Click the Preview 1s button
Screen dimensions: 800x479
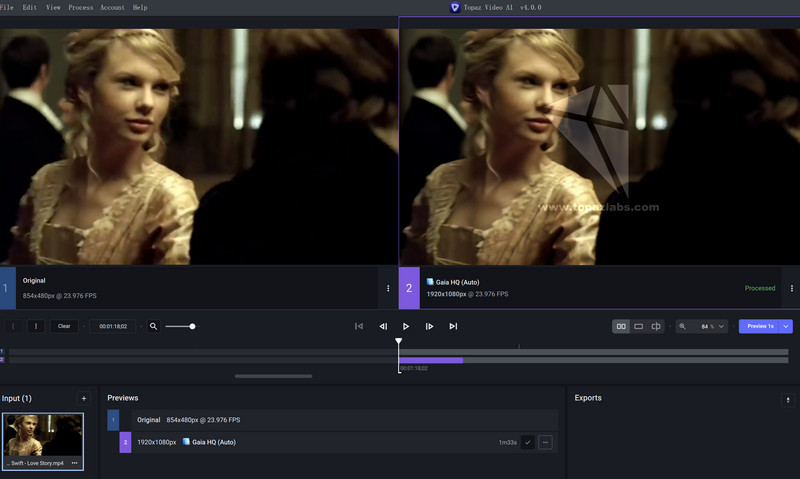click(759, 326)
